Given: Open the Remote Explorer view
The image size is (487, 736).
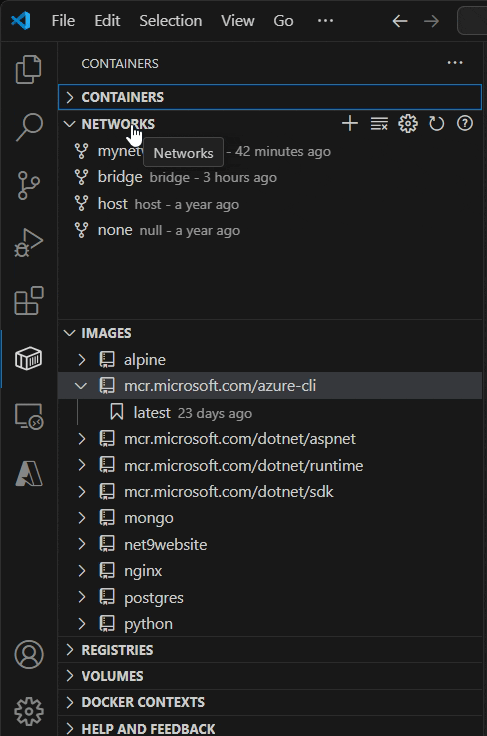Looking at the screenshot, I should 29,416.
